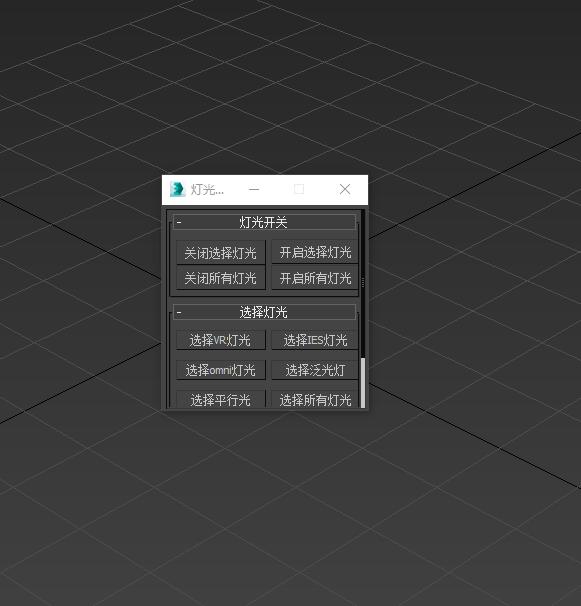Minimize the 灯光 dialog window
This screenshot has height=606, width=581.
coord(254,189)
